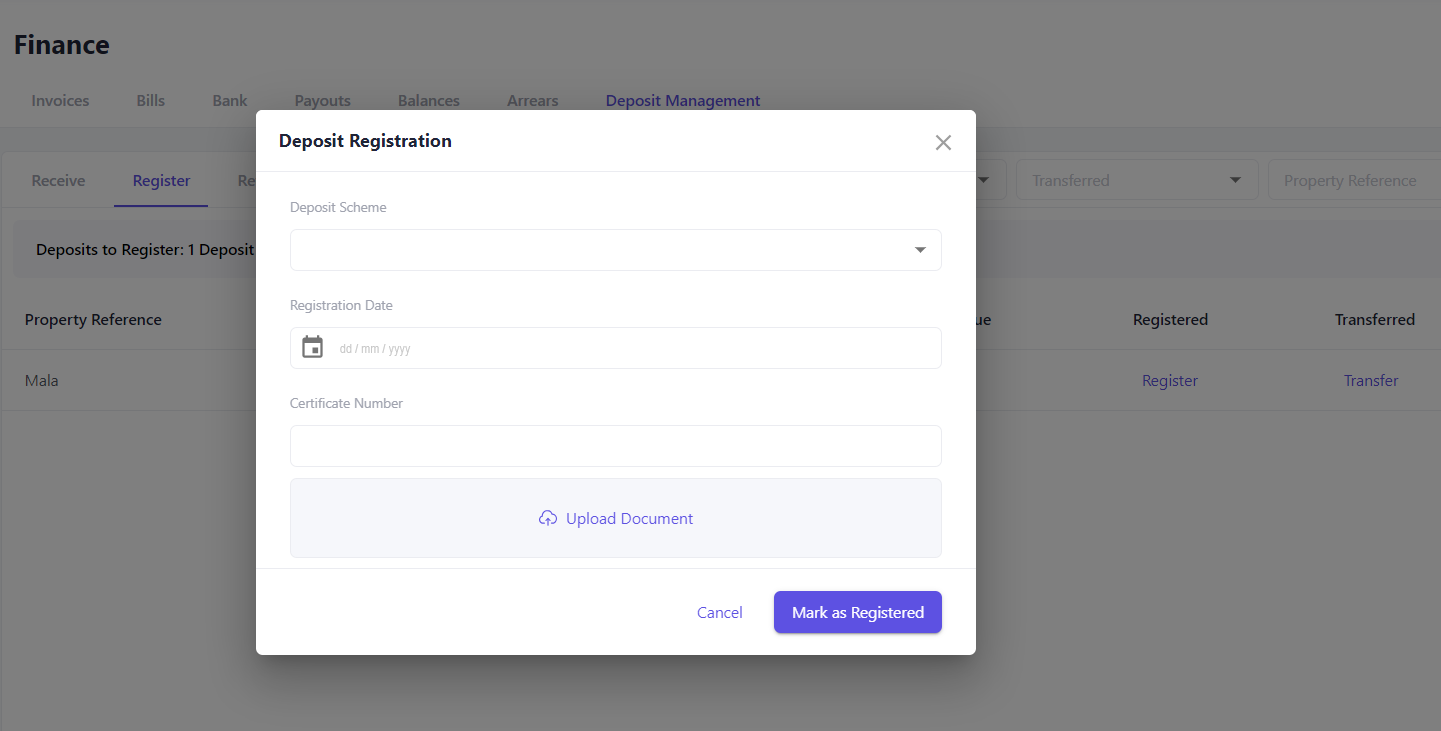The height and width of the screenshot is (731, 1441).
Task: Click the Transfer link for Mala
Action: point(1370,380)
